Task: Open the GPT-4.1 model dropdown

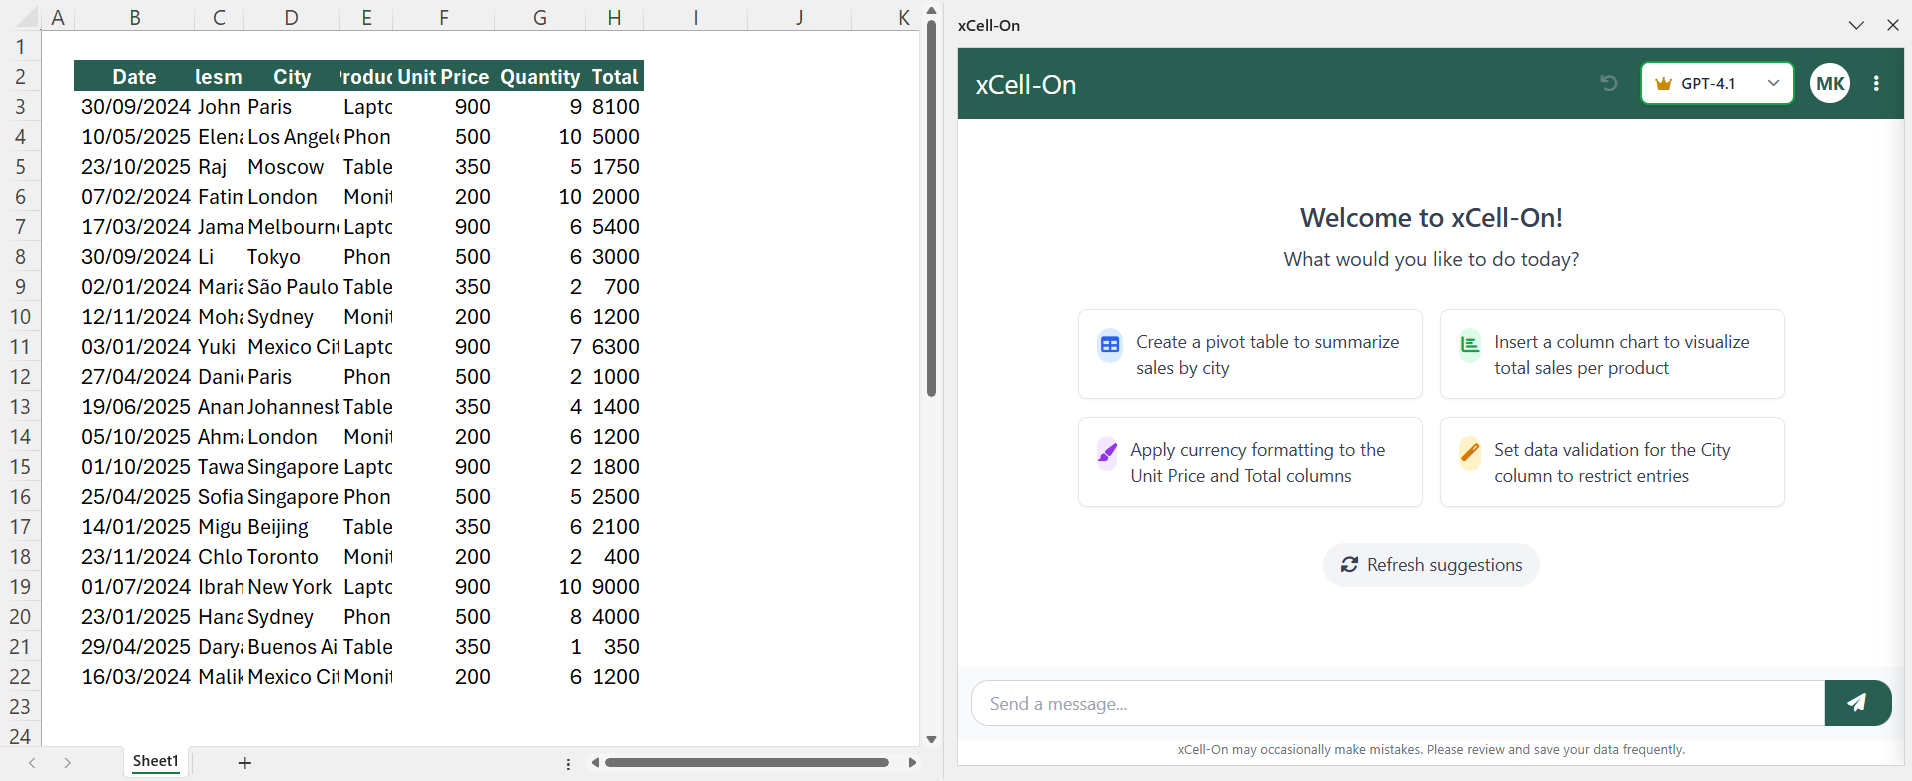Action: pos(1716,83)
